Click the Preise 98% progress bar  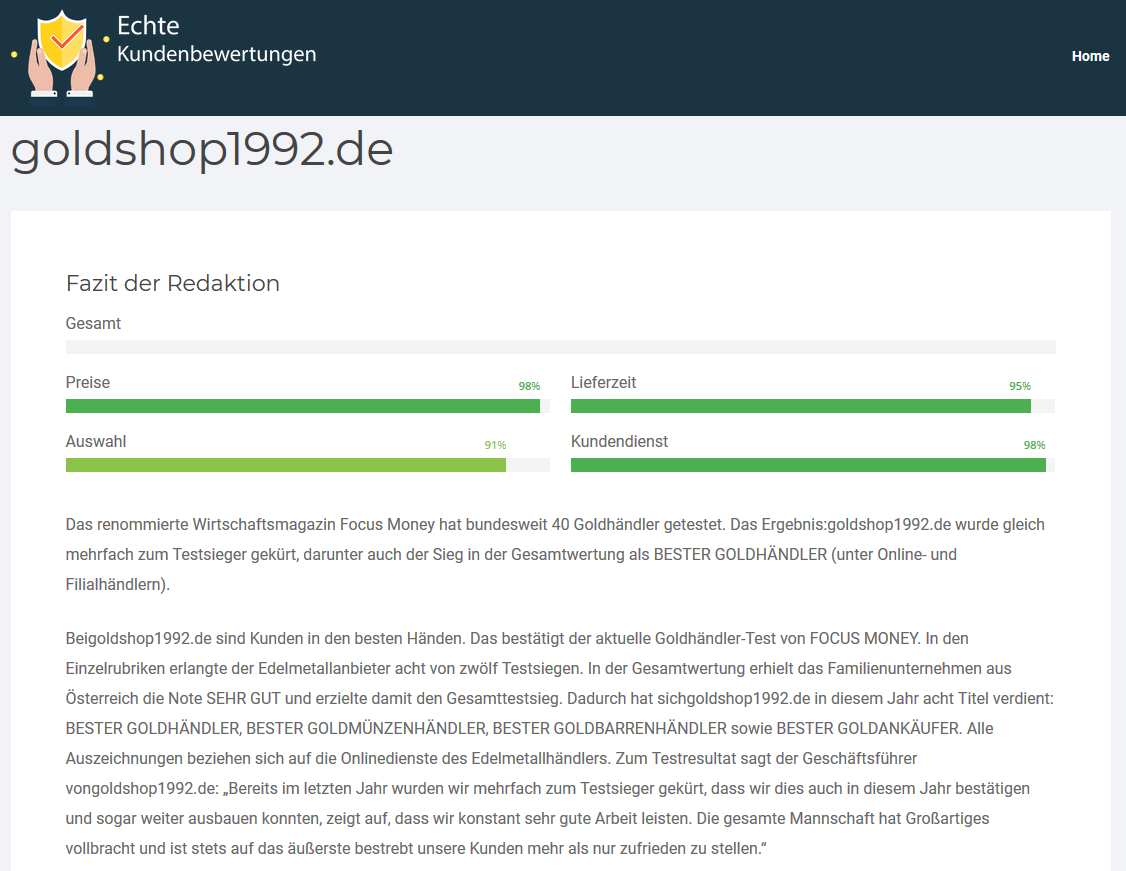(x=307, y=406)
